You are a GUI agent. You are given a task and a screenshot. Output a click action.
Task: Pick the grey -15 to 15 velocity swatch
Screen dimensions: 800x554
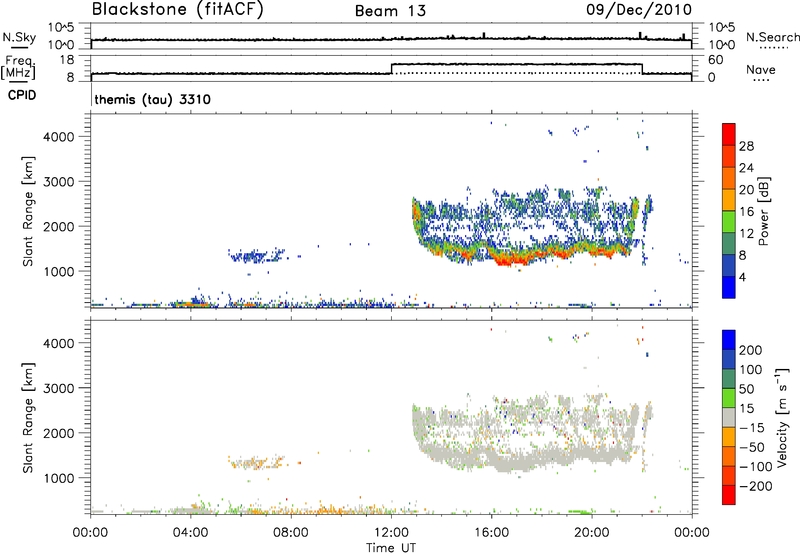[x=729, y=417]
